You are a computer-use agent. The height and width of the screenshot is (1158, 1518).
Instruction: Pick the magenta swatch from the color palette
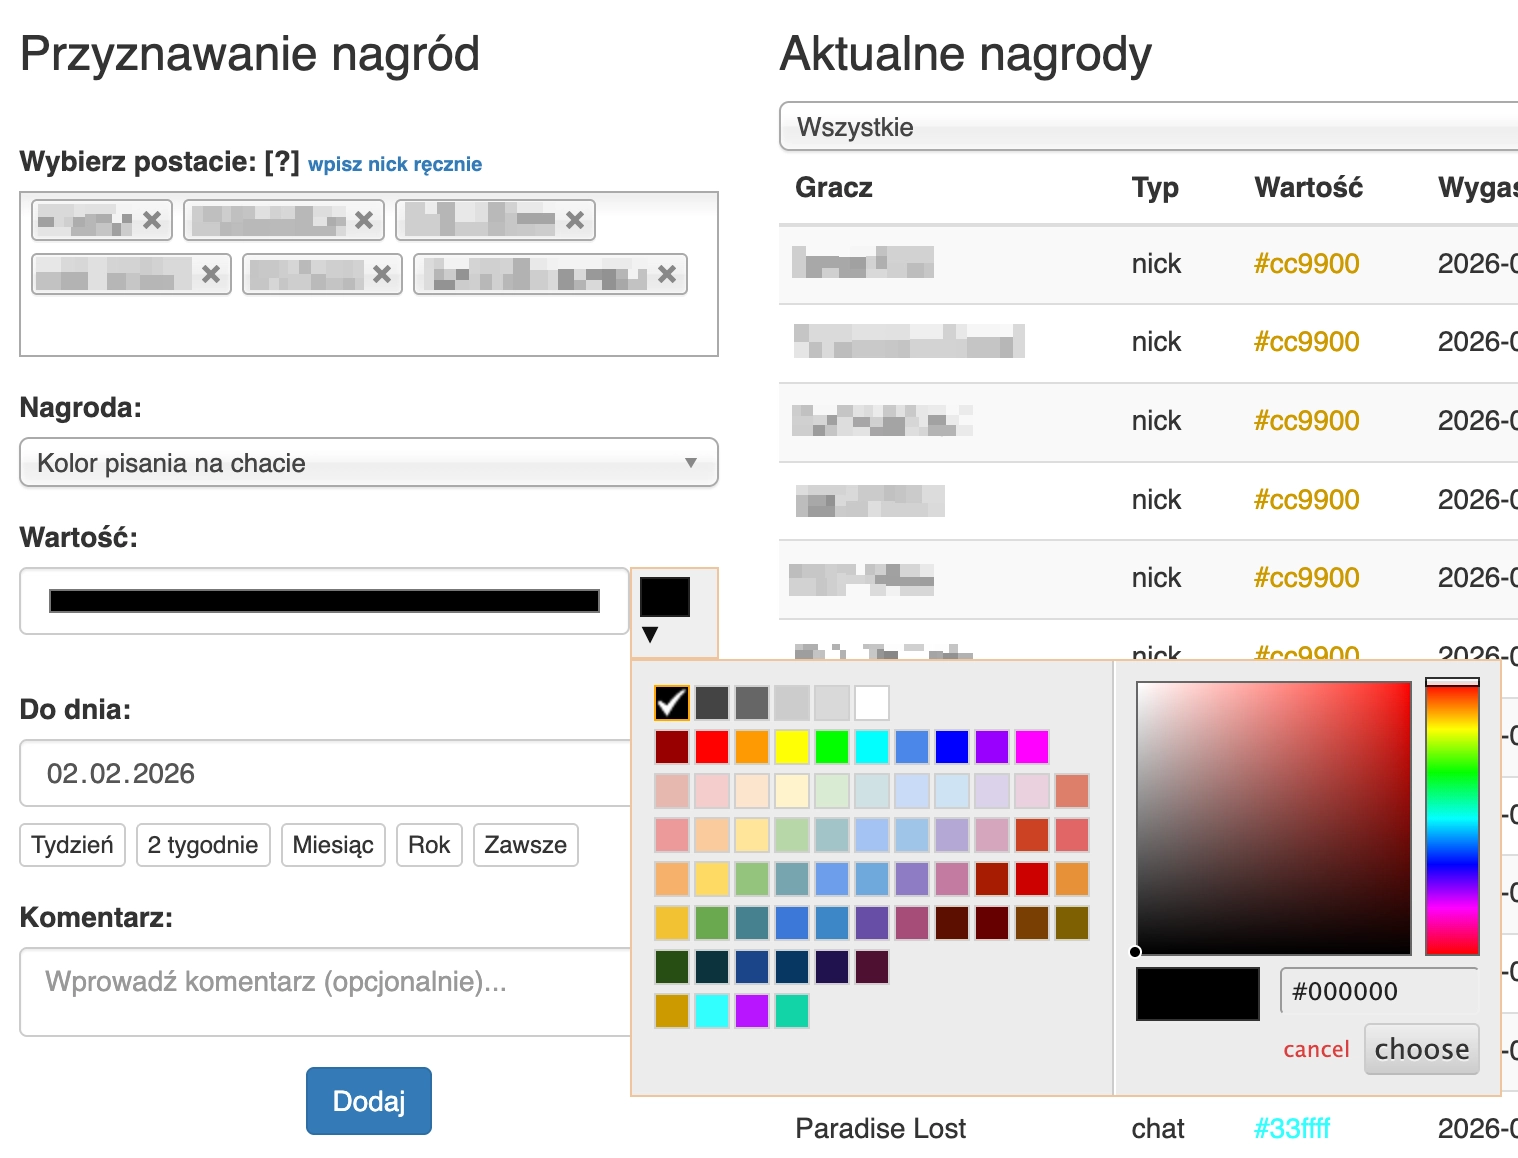1031,747
